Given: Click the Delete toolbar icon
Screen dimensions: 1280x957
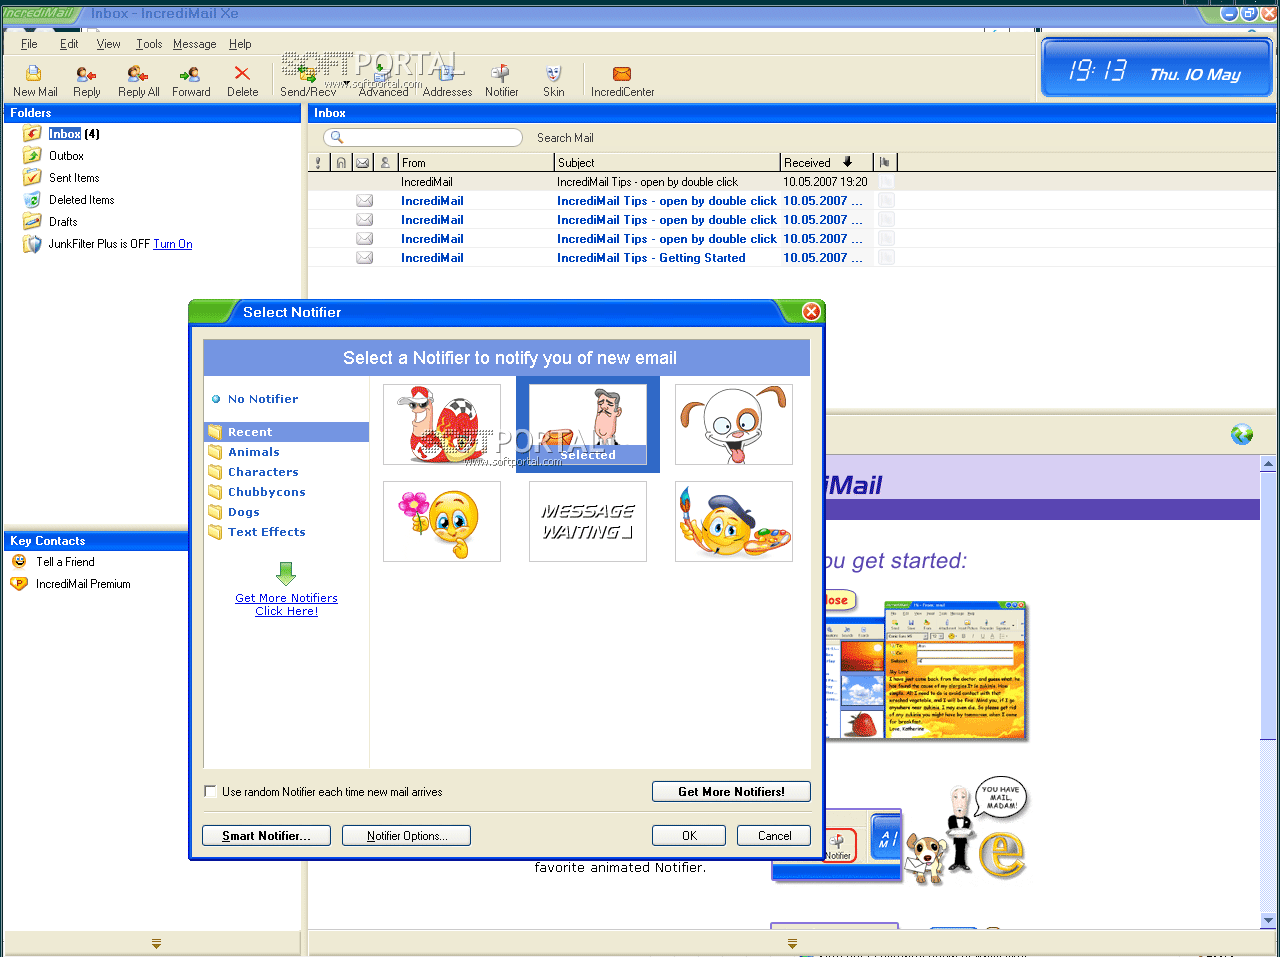Looking at the screenshot, I should [x=242, y=81].
